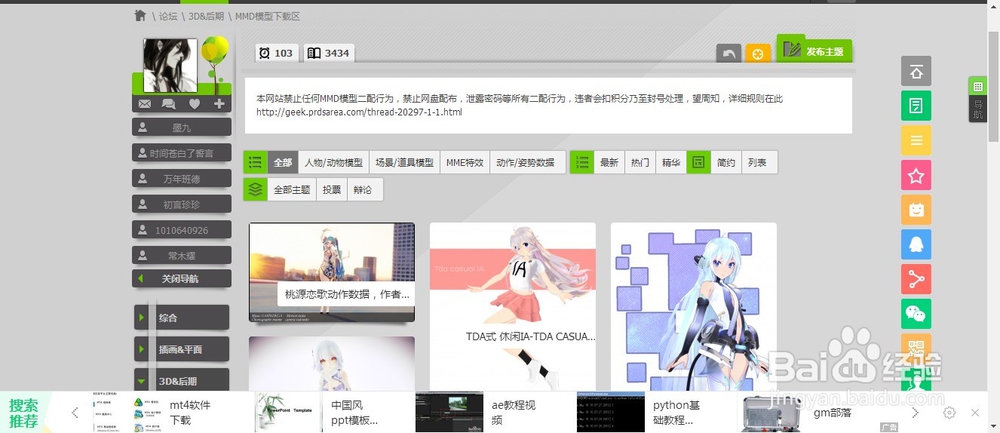Open user 时间苍白了誓言 profile
The height and width of the screenshot is (433, 1000).
182,153
